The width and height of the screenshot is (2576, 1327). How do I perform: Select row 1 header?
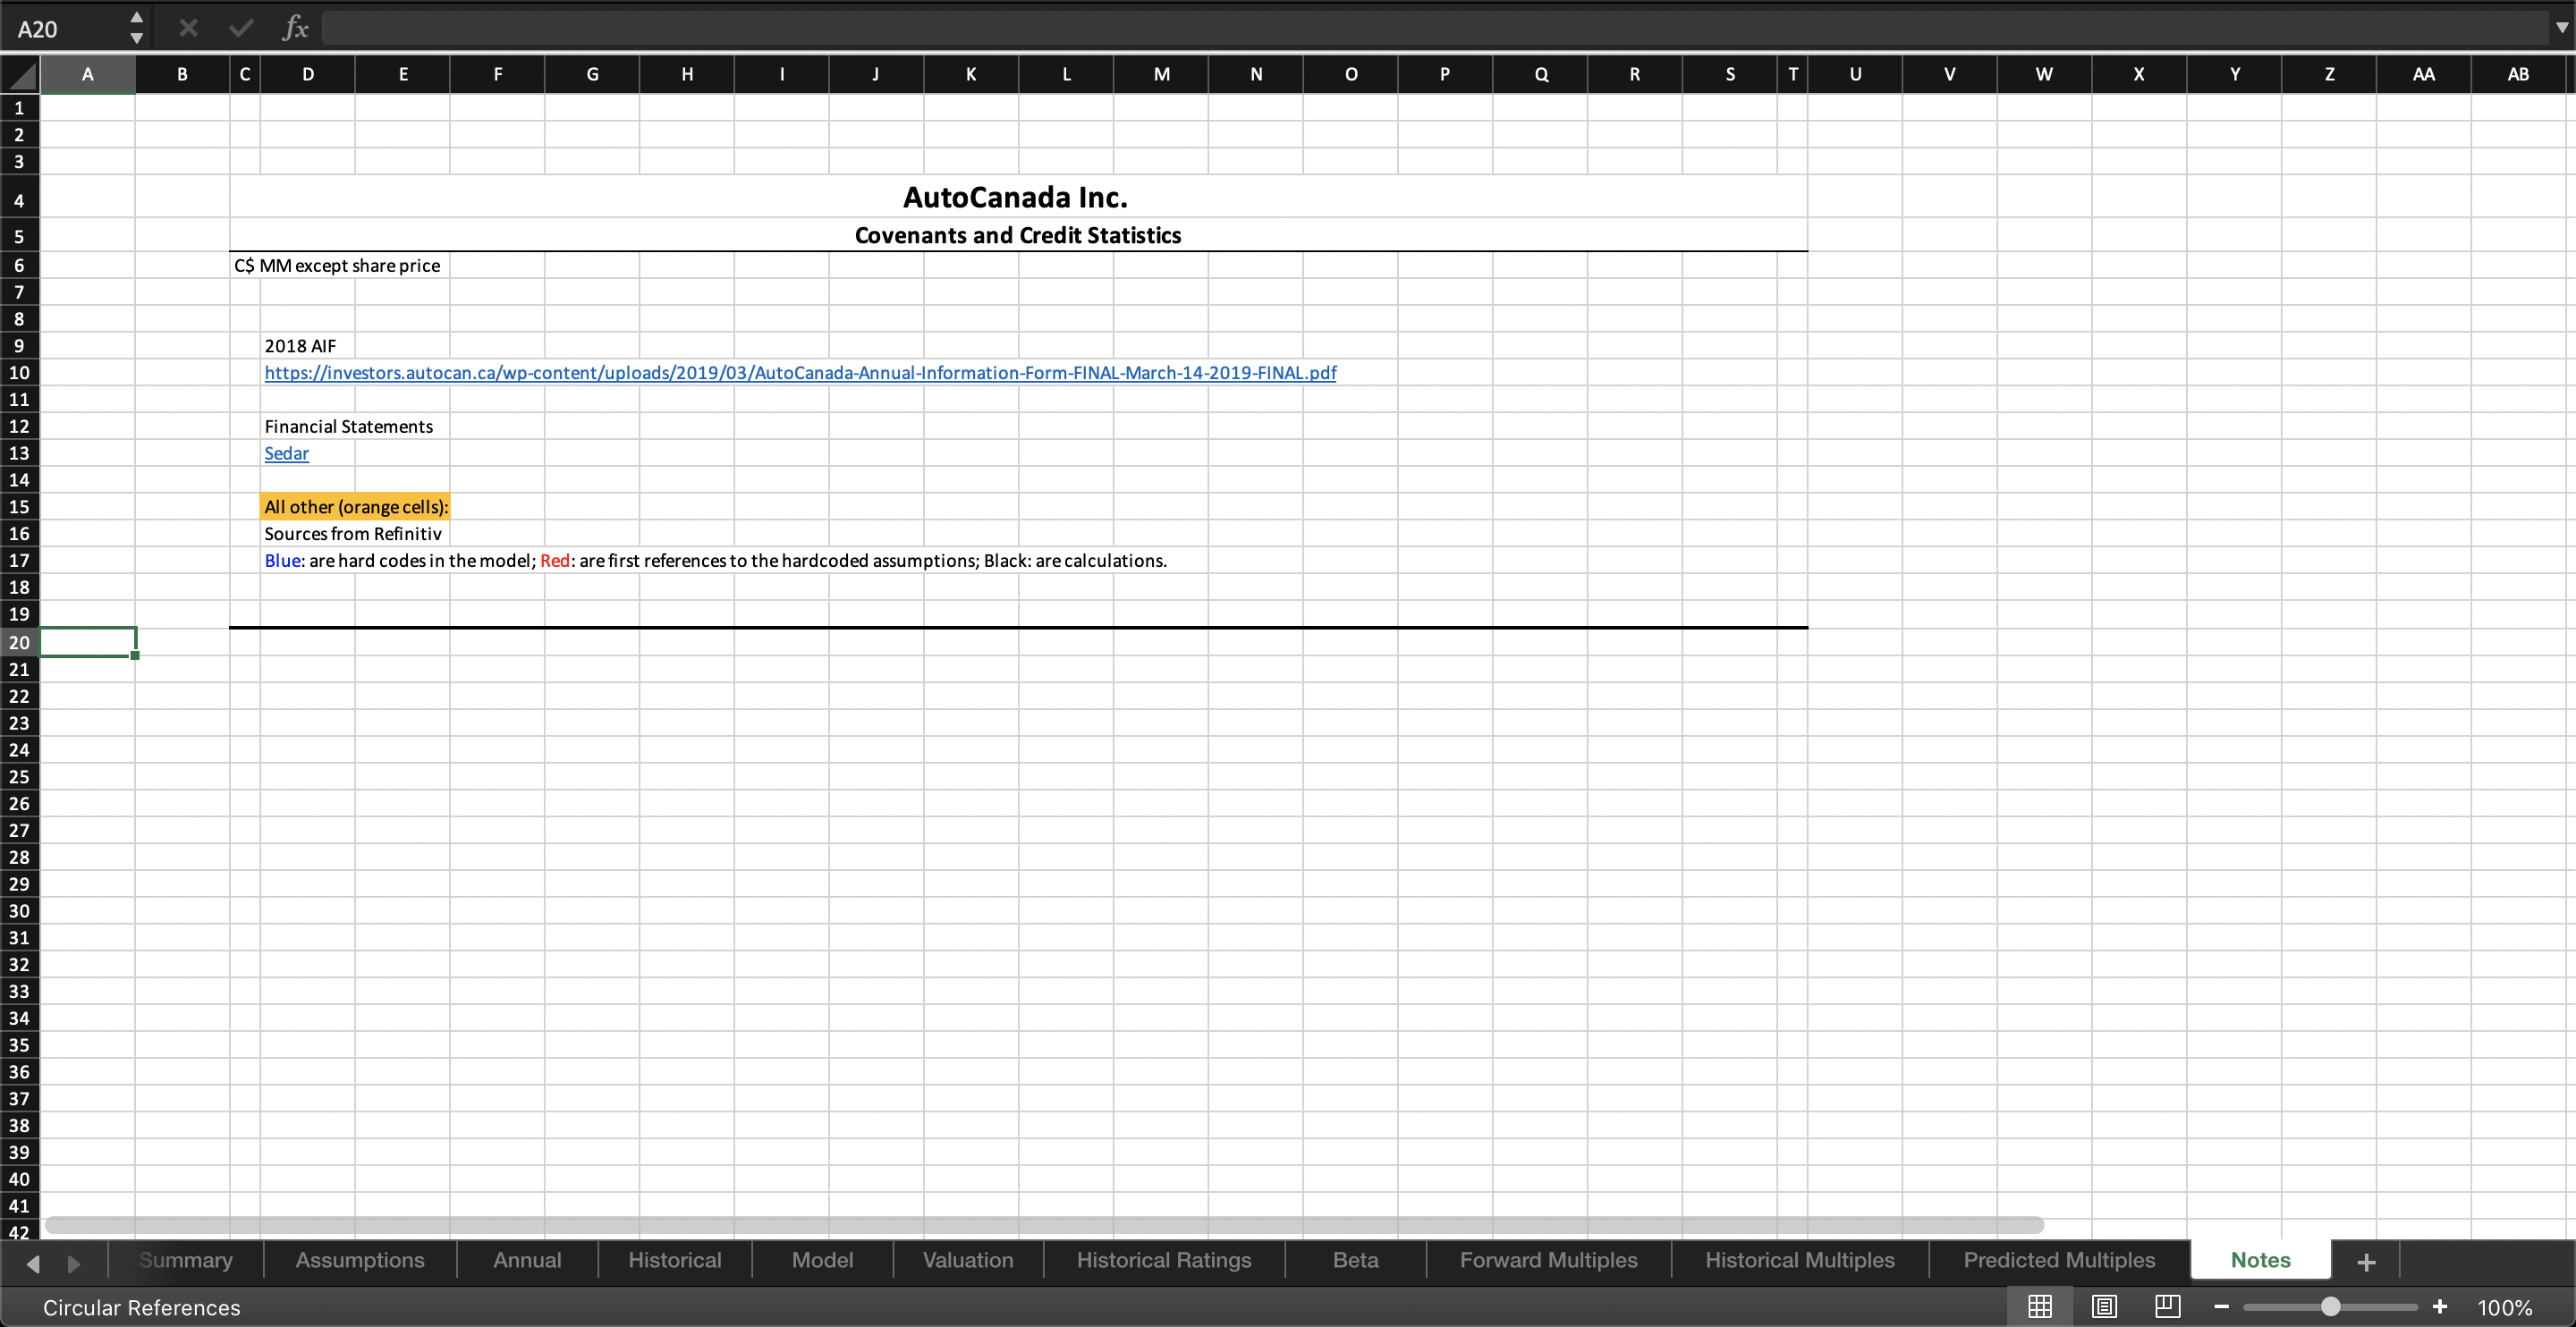[x=19, y=108]
